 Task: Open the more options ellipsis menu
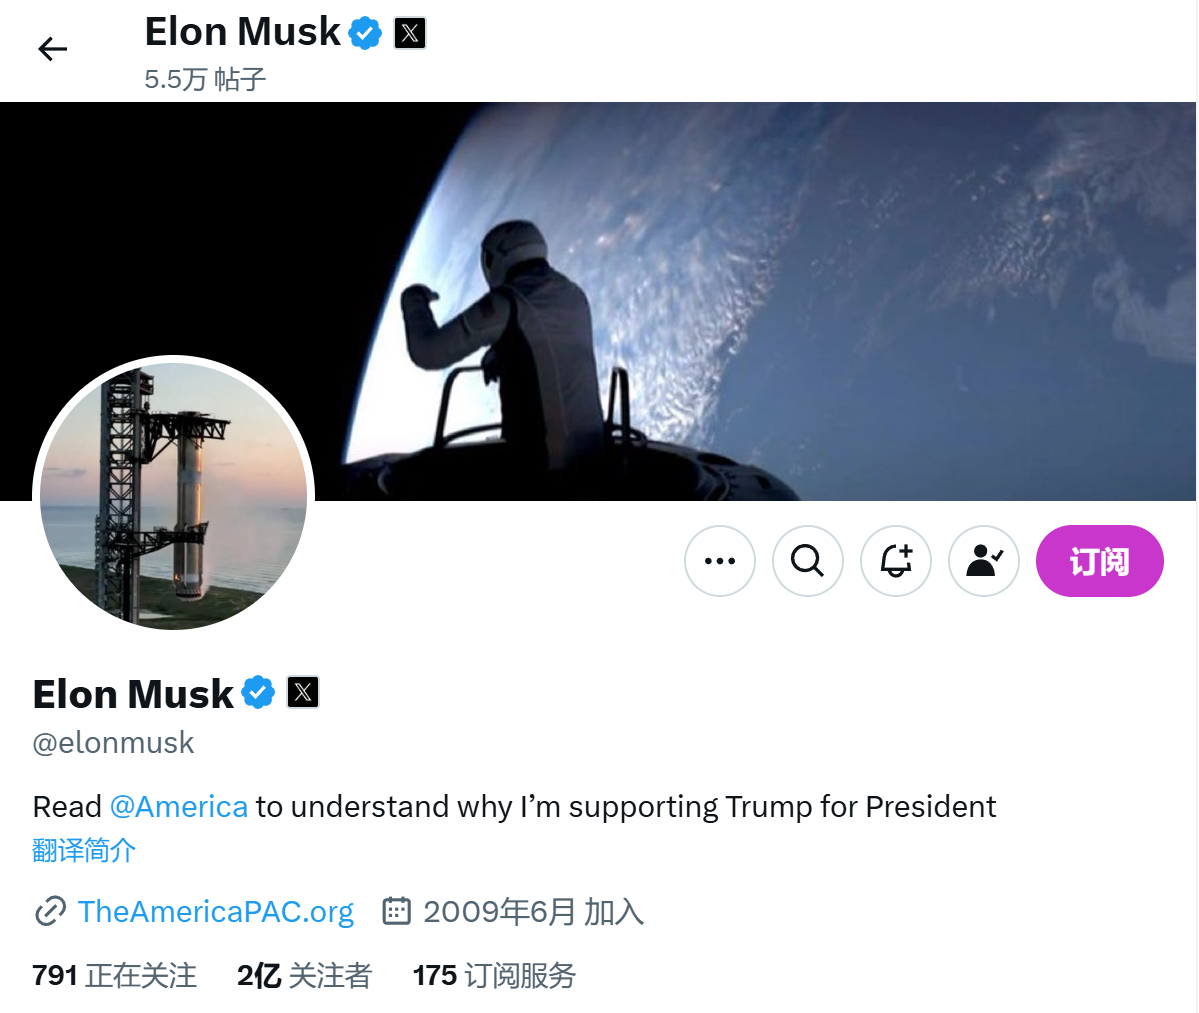(x=720, y=561)
